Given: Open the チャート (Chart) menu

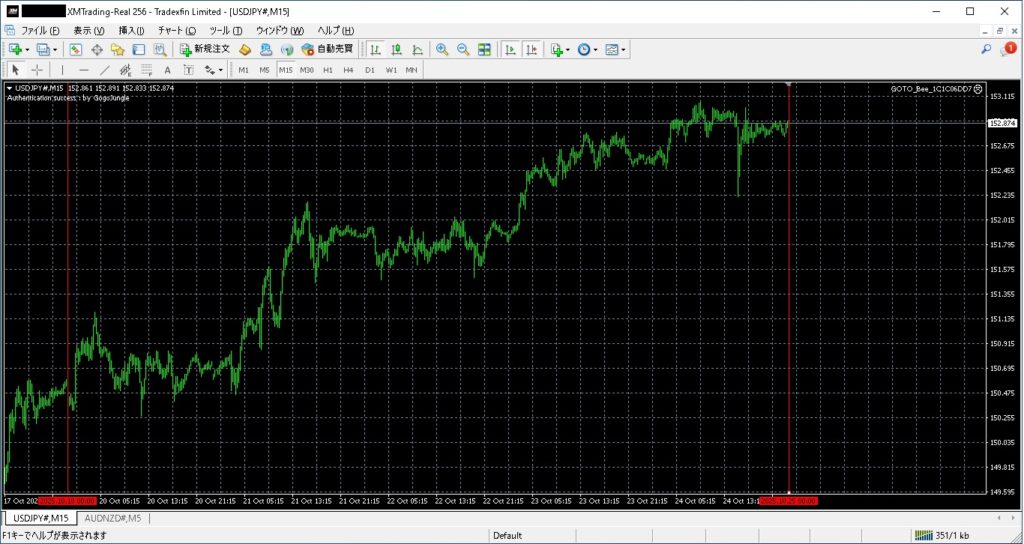Looking at the screenshot, I should pos(176,31).
